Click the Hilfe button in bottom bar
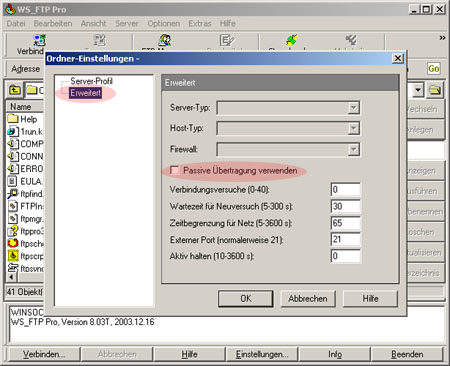450x366 pixels. (189, 354)
